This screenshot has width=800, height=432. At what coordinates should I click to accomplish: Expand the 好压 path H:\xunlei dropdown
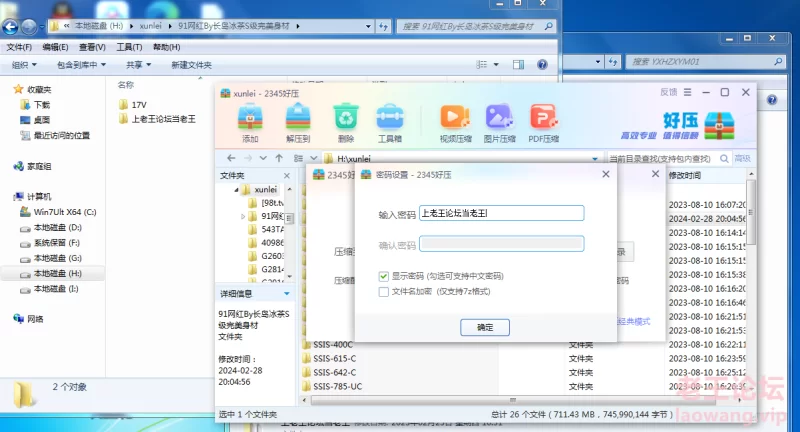pyautogui.click(x=594, y=159)
